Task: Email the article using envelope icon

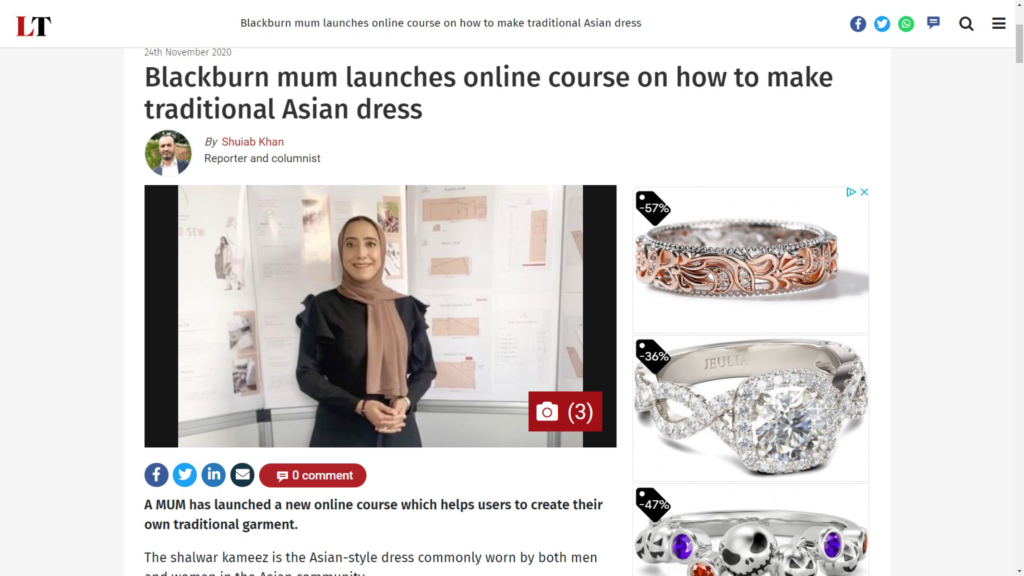Action: pyautogui.click(x=242, y=475)
